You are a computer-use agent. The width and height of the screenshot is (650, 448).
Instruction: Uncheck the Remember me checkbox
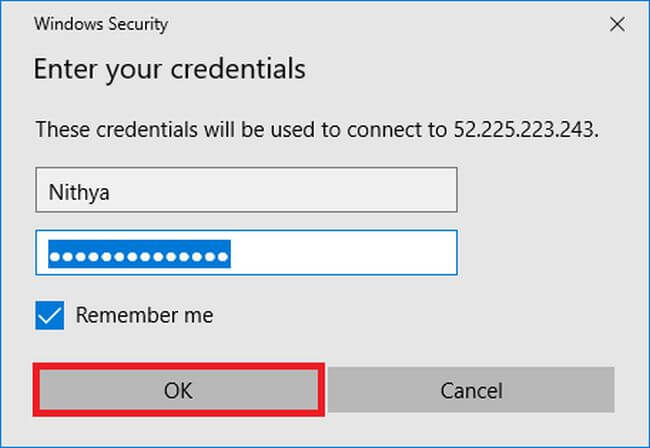(49, 316)
